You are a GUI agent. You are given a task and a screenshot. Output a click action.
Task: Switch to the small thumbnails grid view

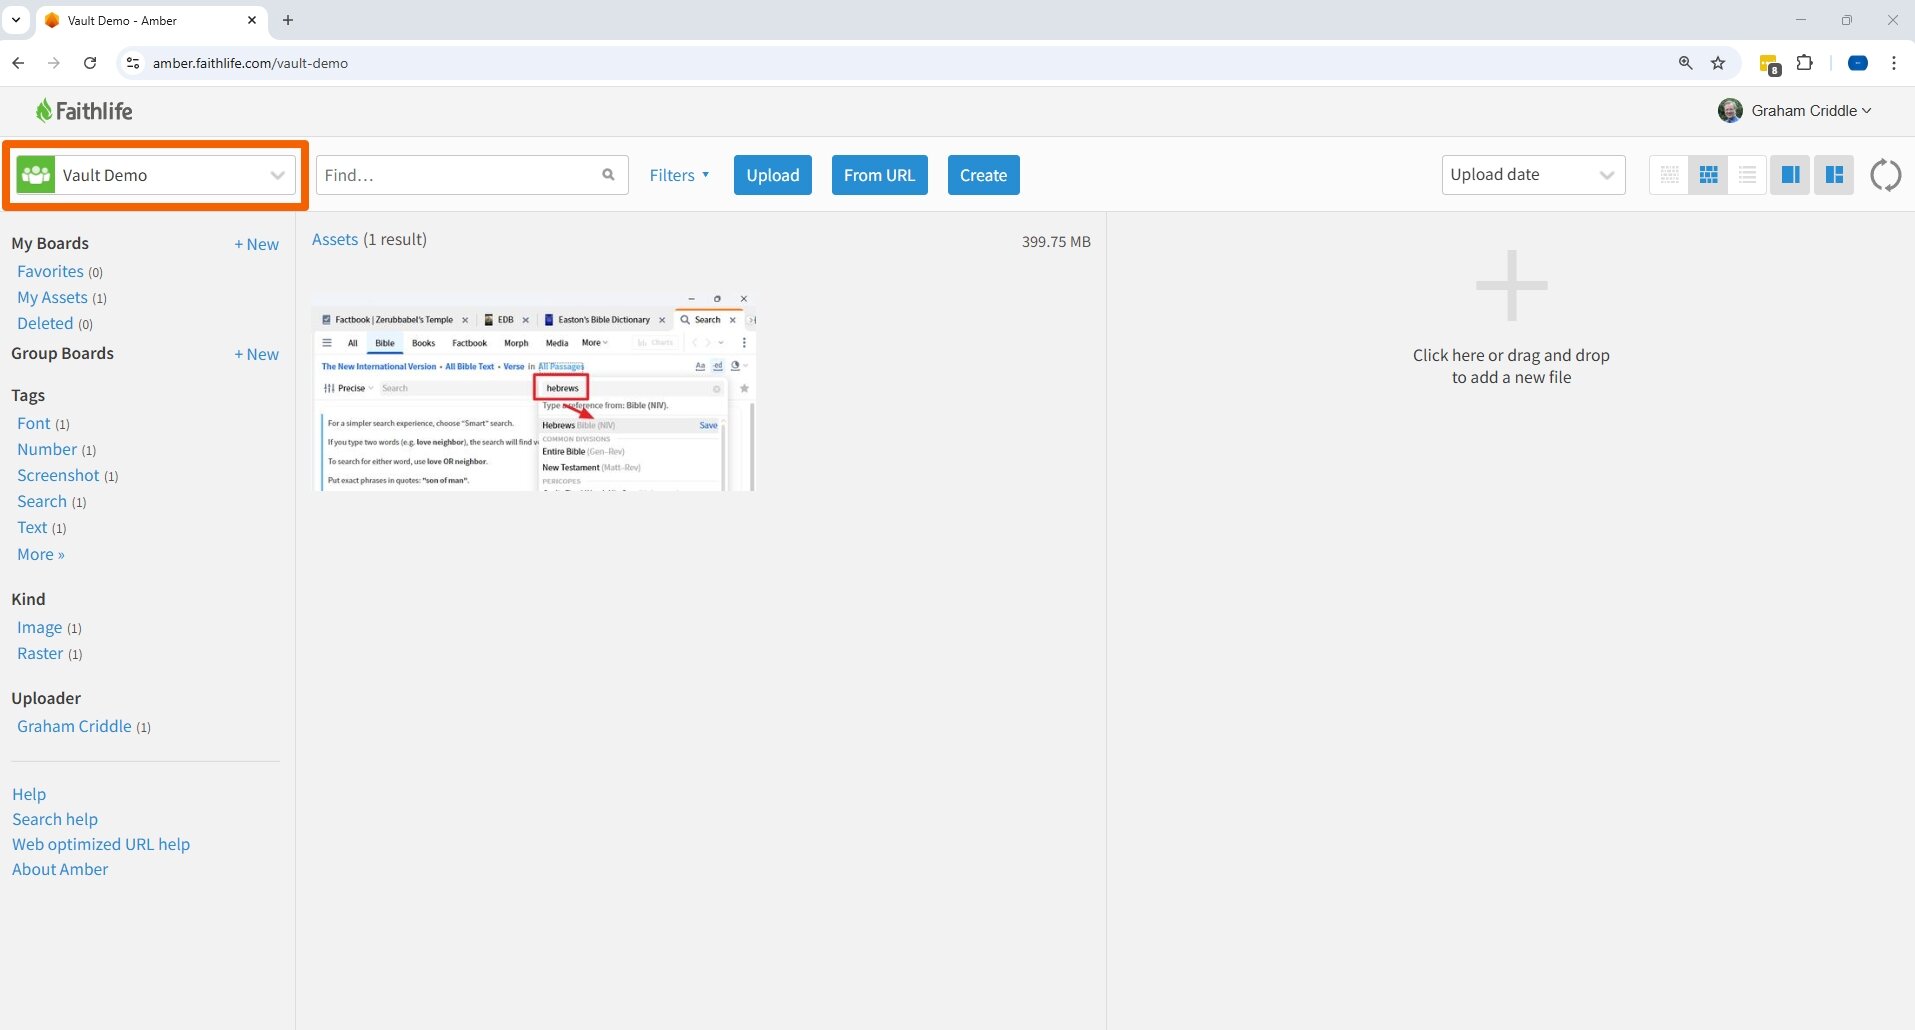1669,175
